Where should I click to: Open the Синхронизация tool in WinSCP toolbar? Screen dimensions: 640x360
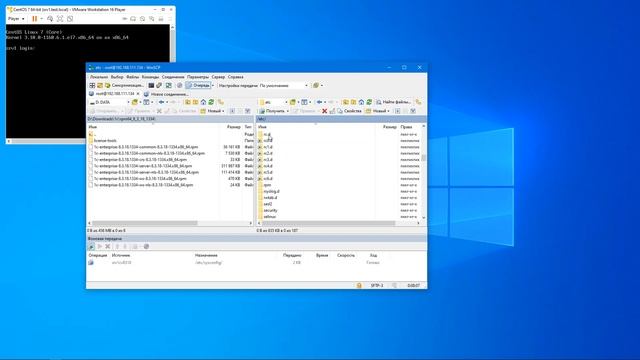click(x=125, y=85)
